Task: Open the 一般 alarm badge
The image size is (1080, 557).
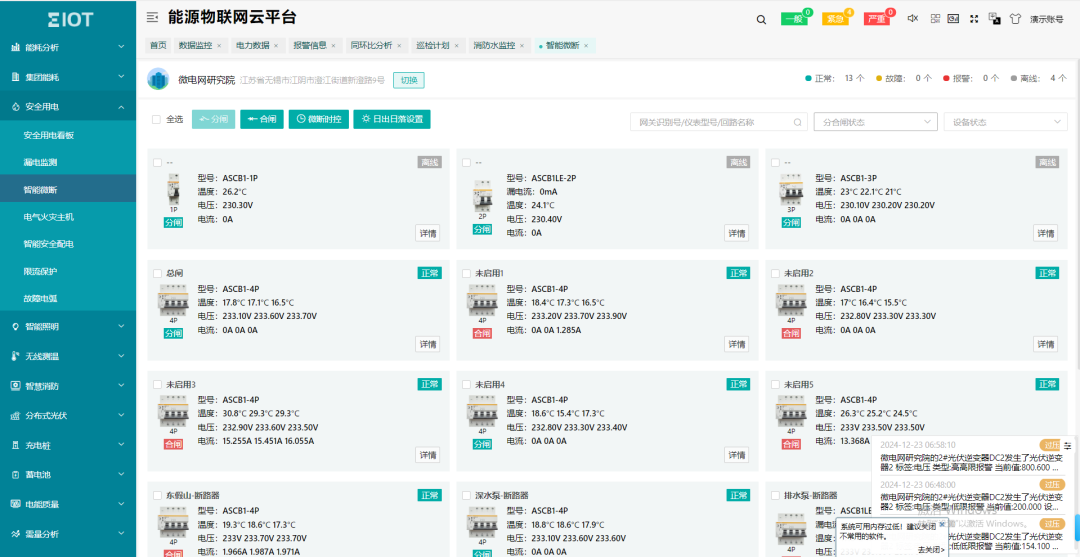Action: point(794,19)
